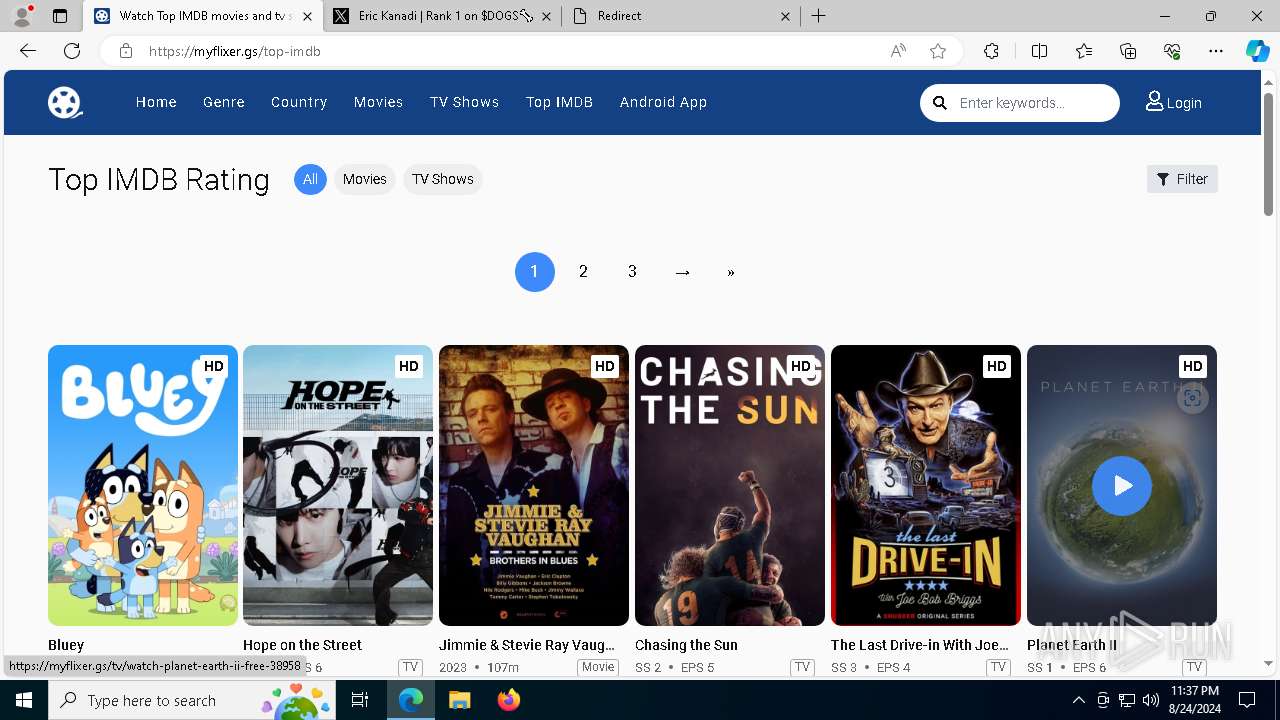This screenshot has height=720, width=1280.
Task: Open the Filter options
Action: coord(1182,179)
